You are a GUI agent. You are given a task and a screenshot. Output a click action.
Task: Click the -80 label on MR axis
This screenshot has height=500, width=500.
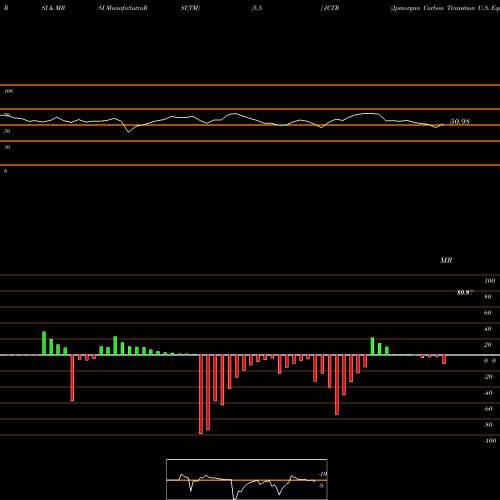[x=488, y=425]
